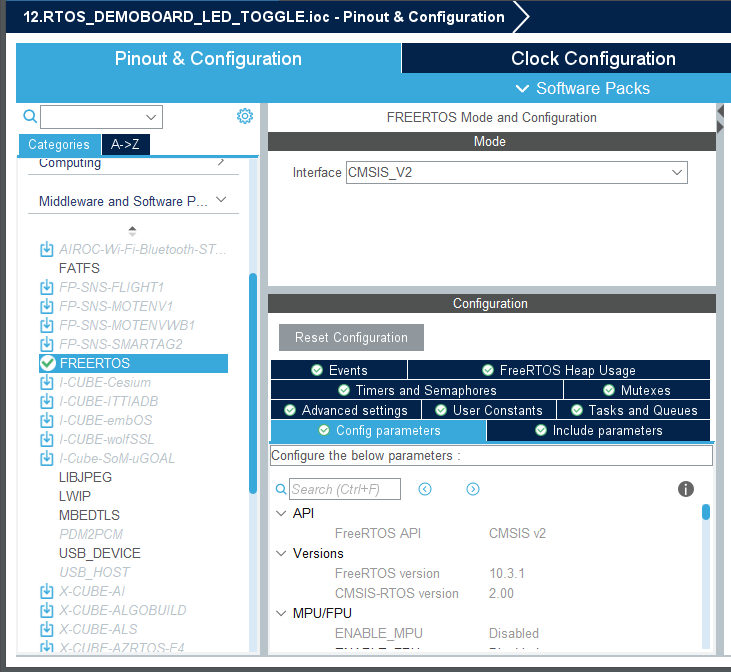Collapse the API parameter group
Image resolution: width=731 pixels, height=672 pixels.
(x=281, y=513)
